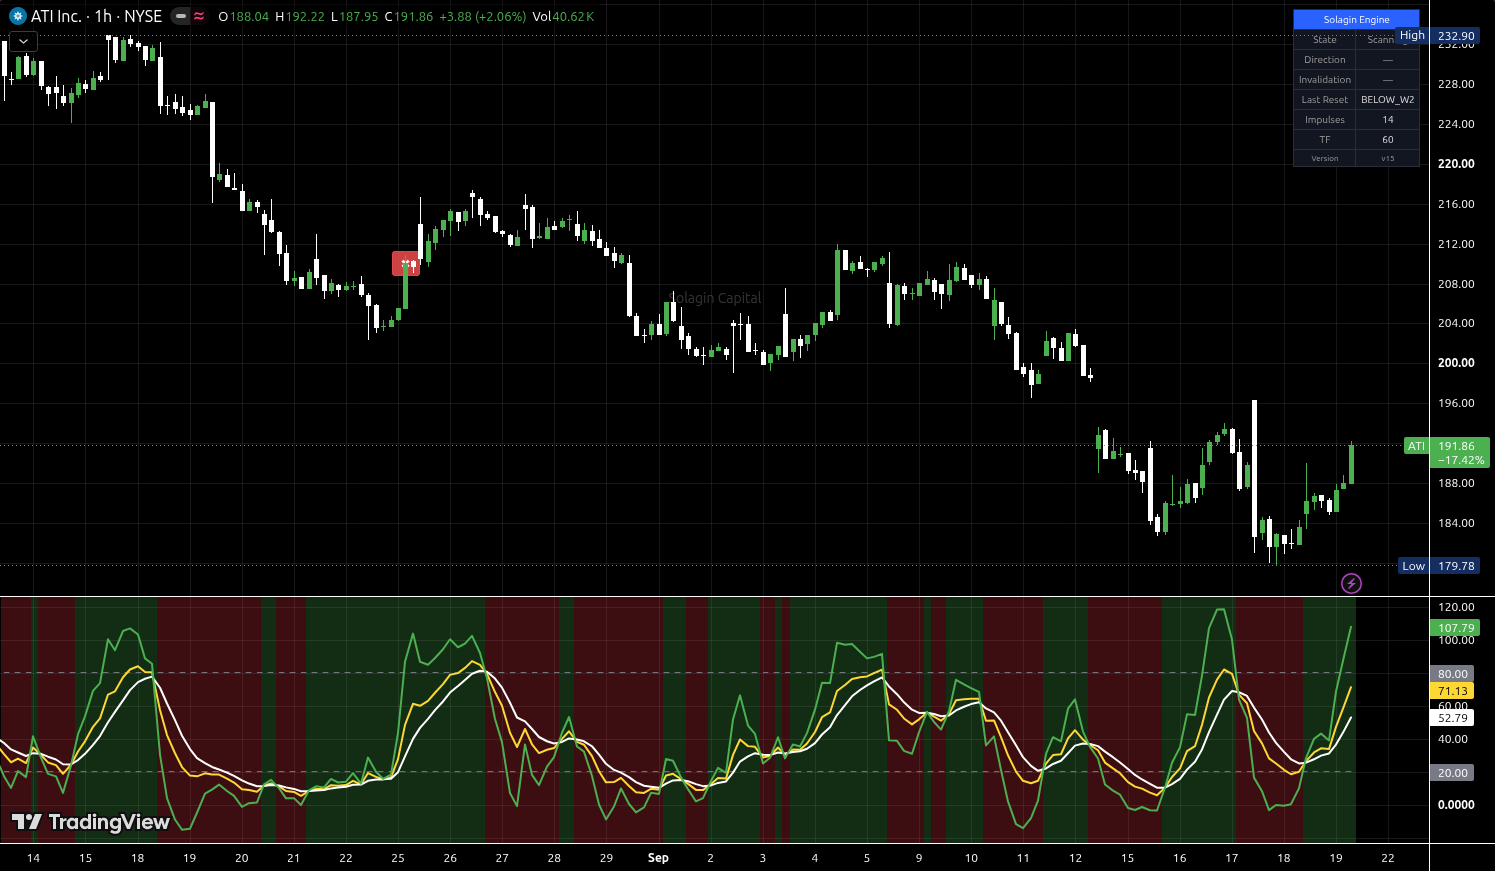Image resolution: width=1495 pixels, height=871 pixels.
Task: Expand the indicator legend chevron
Action: (23, 41)
